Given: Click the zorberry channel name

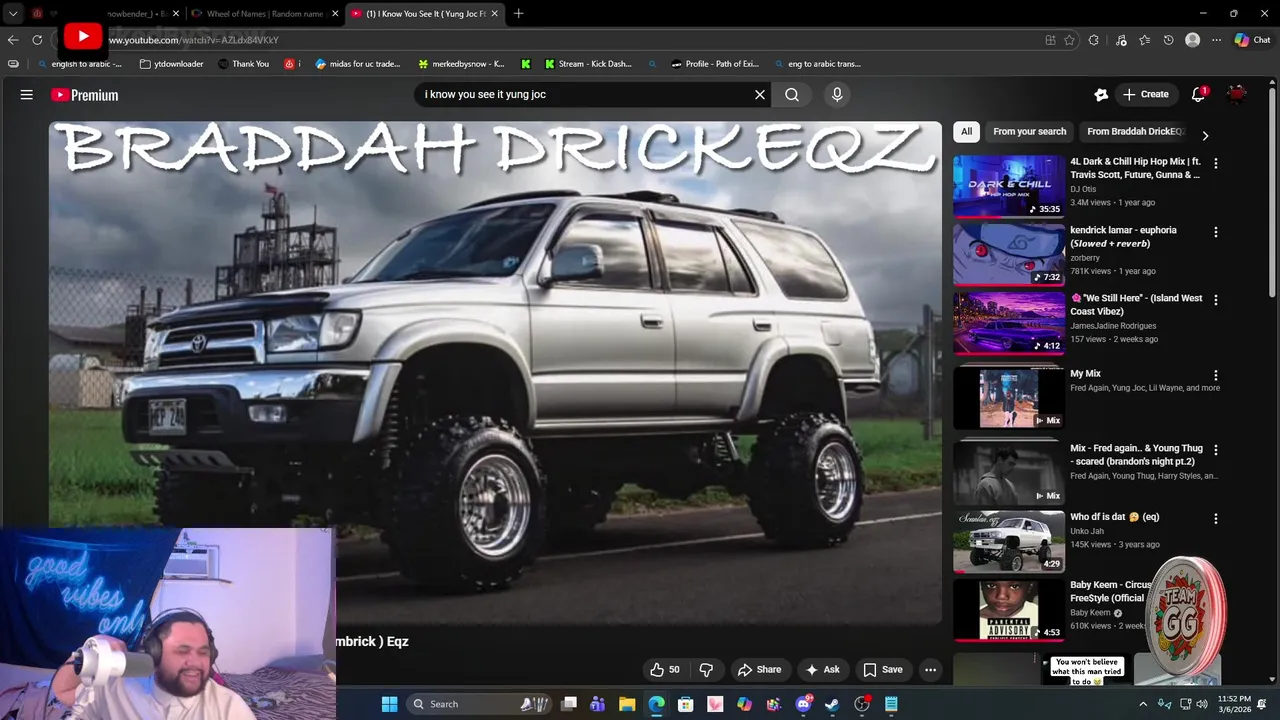Looking at the screenshot, I should (x=1085, y=258).
